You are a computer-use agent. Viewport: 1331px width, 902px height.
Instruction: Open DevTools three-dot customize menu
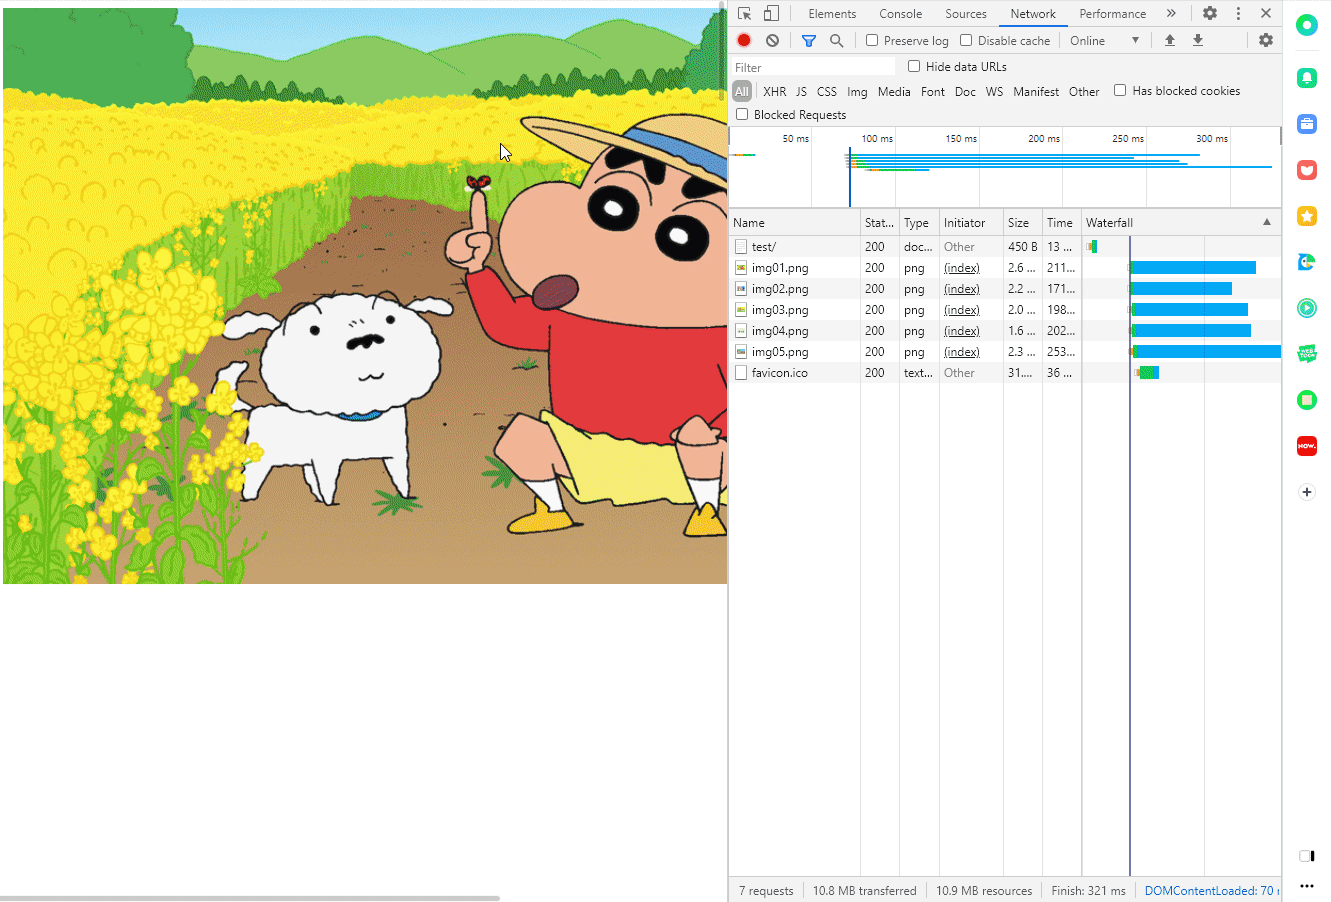pyautogui.click(x=1238, y=13)
